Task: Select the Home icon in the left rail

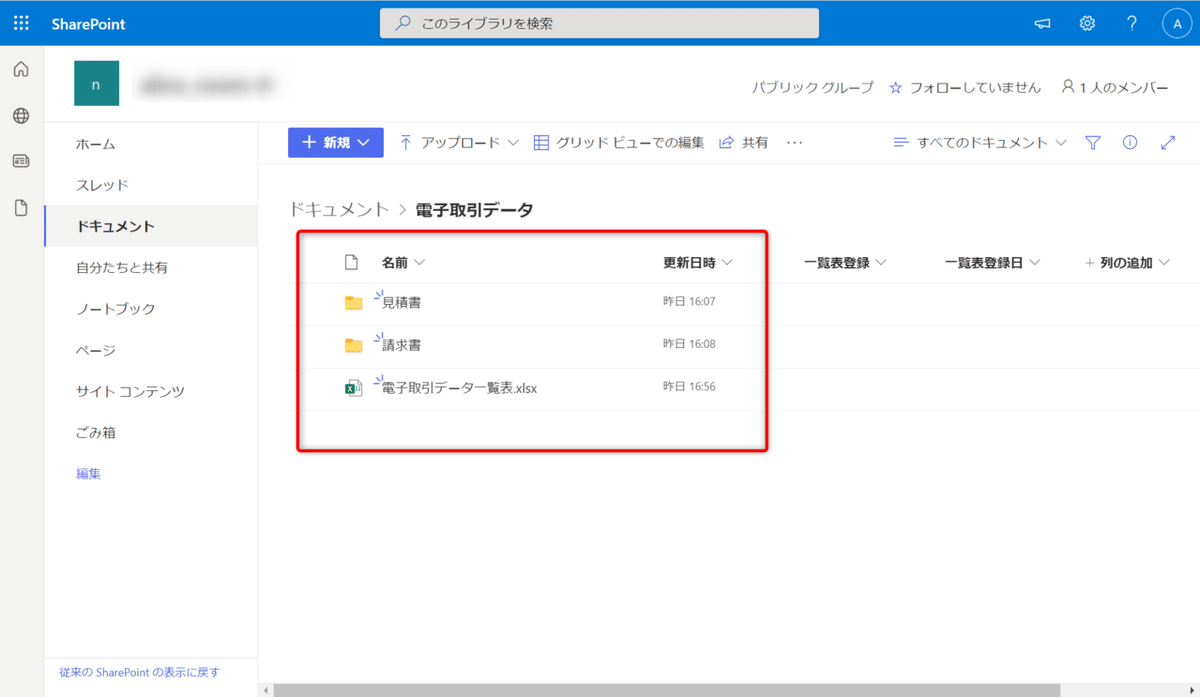Action: pos(19,68)
